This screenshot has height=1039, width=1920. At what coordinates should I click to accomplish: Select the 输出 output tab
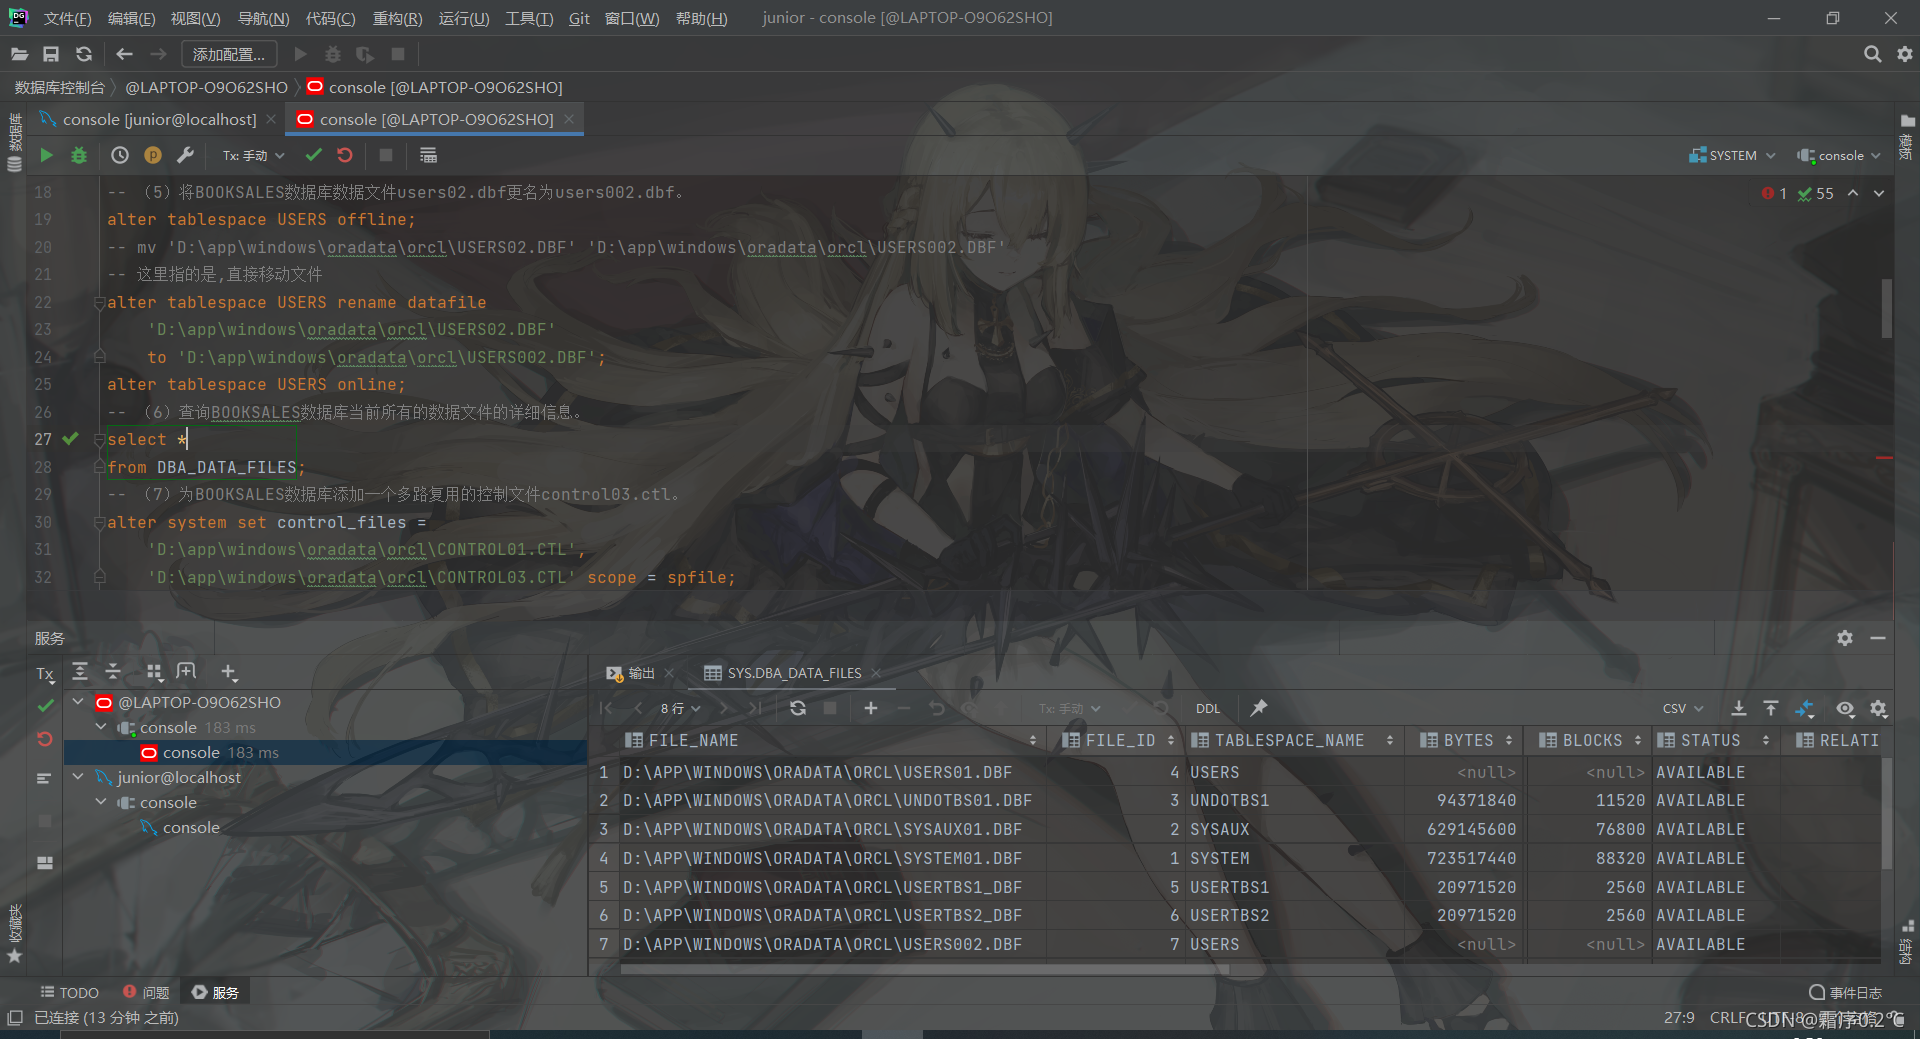point(640,673)
